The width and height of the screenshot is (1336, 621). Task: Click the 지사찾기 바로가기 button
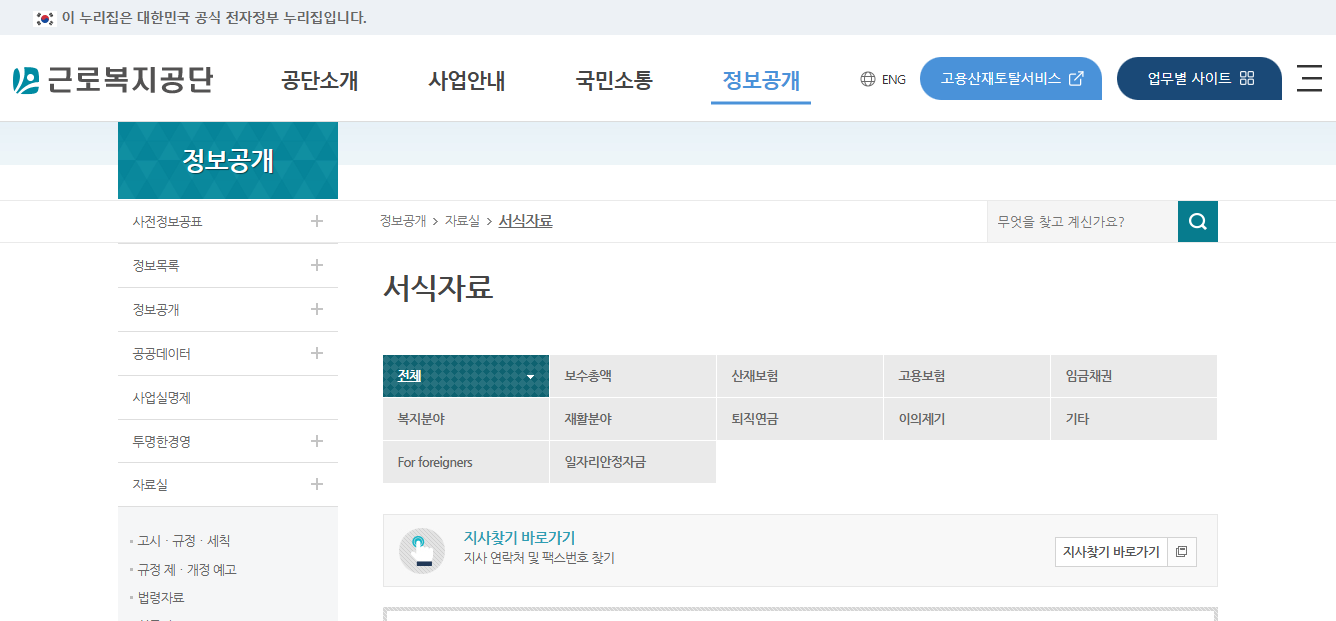[1113, 551]
